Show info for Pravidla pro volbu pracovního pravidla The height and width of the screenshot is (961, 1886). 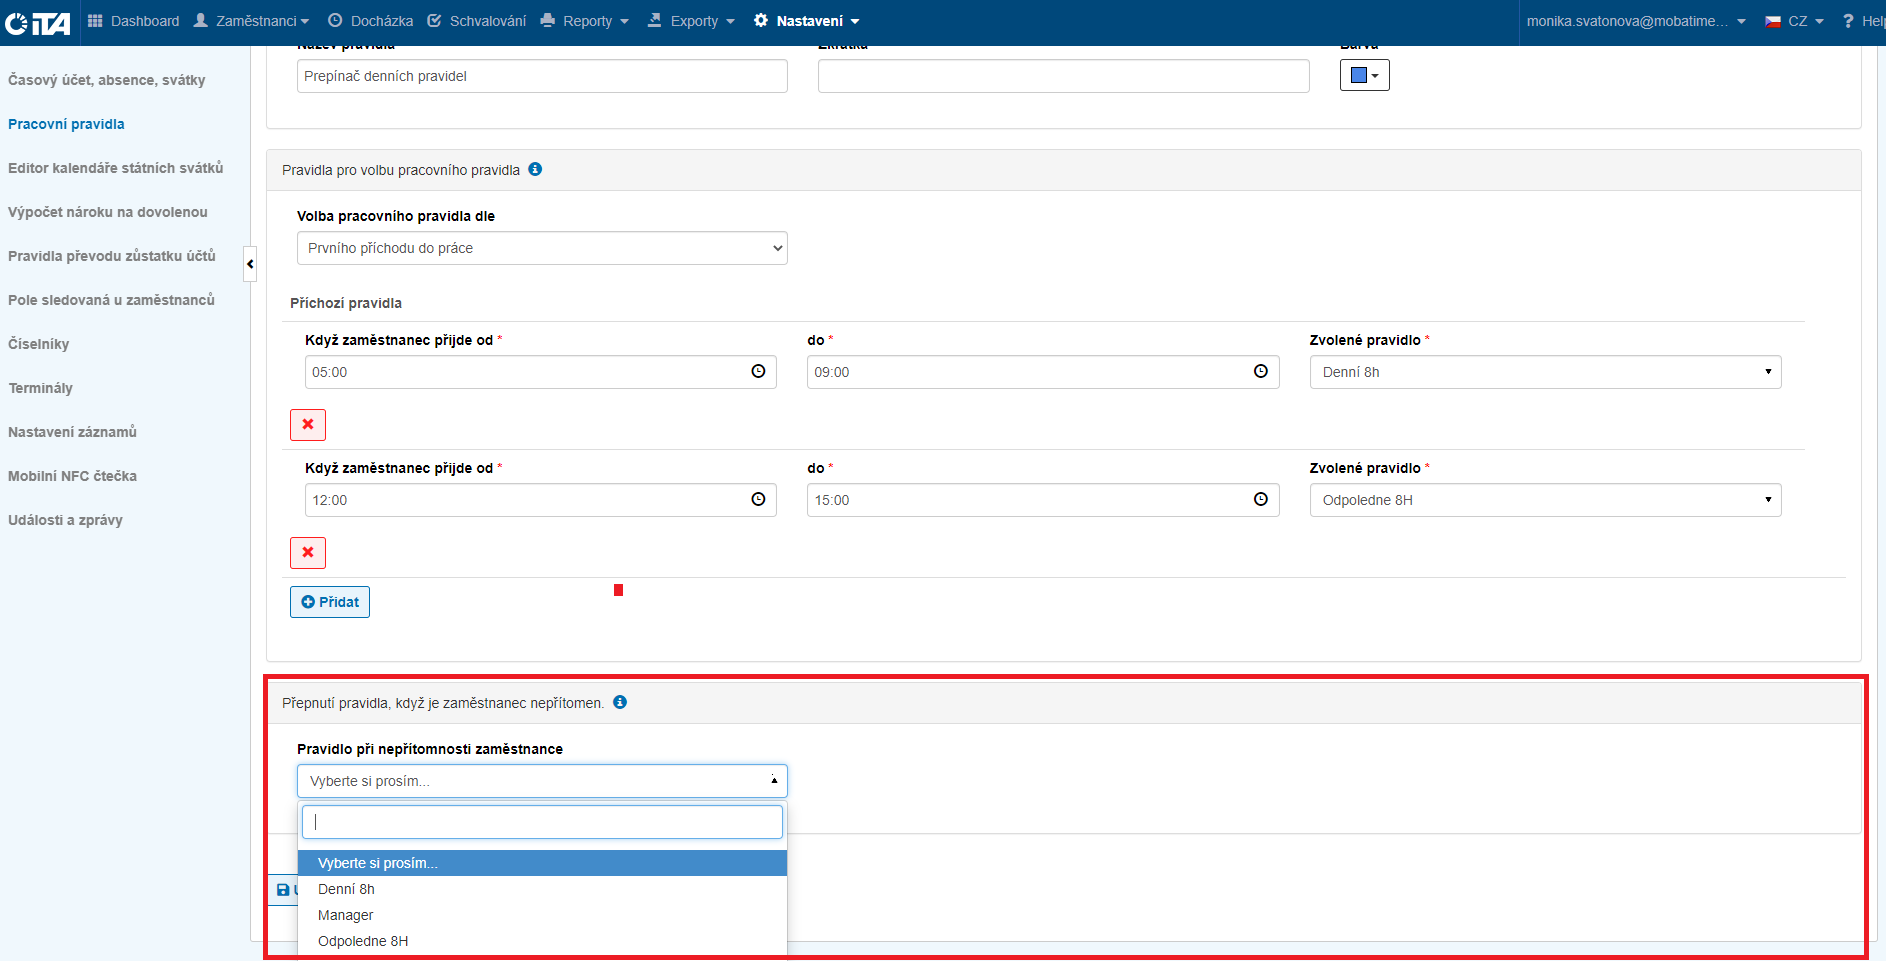[535, 170]
